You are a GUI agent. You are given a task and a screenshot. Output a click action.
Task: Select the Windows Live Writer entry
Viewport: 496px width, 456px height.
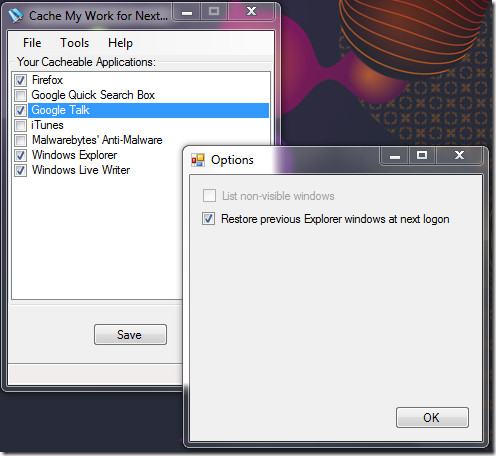coord(81,170)
